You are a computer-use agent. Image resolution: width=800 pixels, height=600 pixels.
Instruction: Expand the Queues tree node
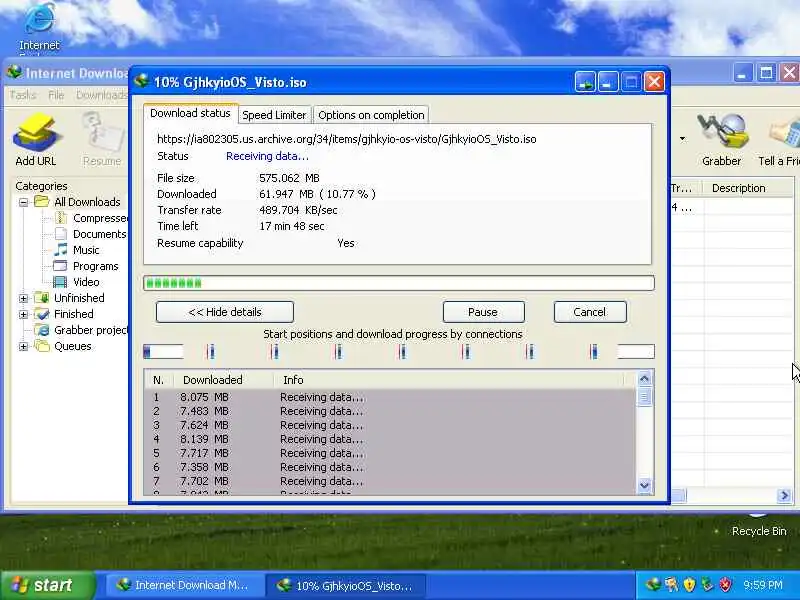[x=23, y=346]
